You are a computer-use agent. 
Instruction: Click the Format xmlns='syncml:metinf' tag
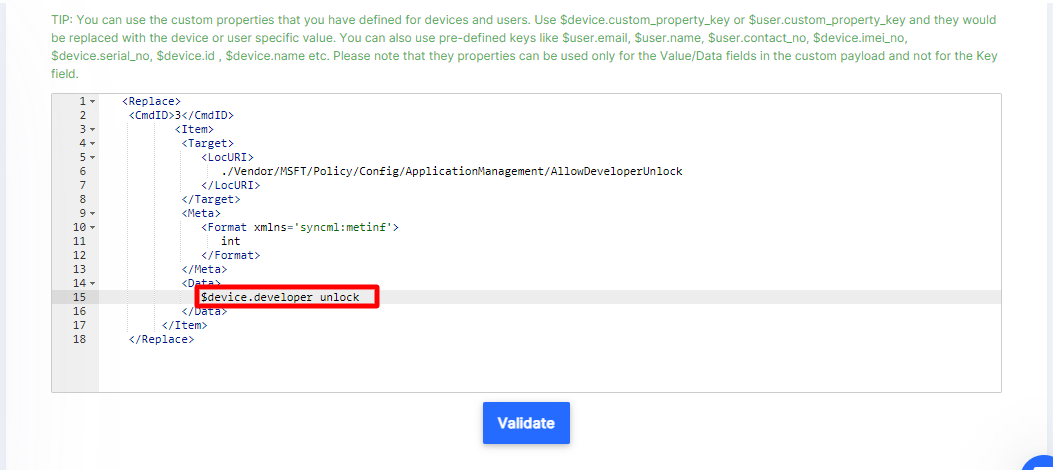click(300, 227)
